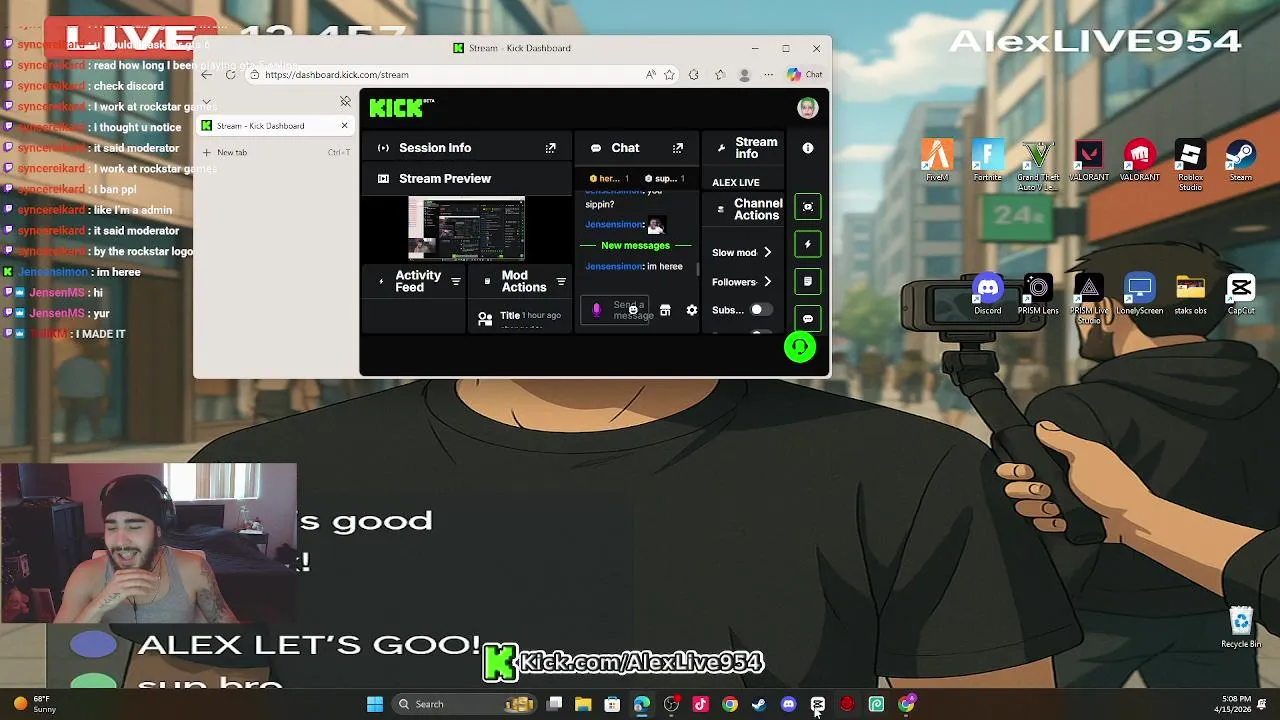Screen dimensions: 1280x720
Task: Open the speech bubble sidebar button
Action: (x=808, y=319)
